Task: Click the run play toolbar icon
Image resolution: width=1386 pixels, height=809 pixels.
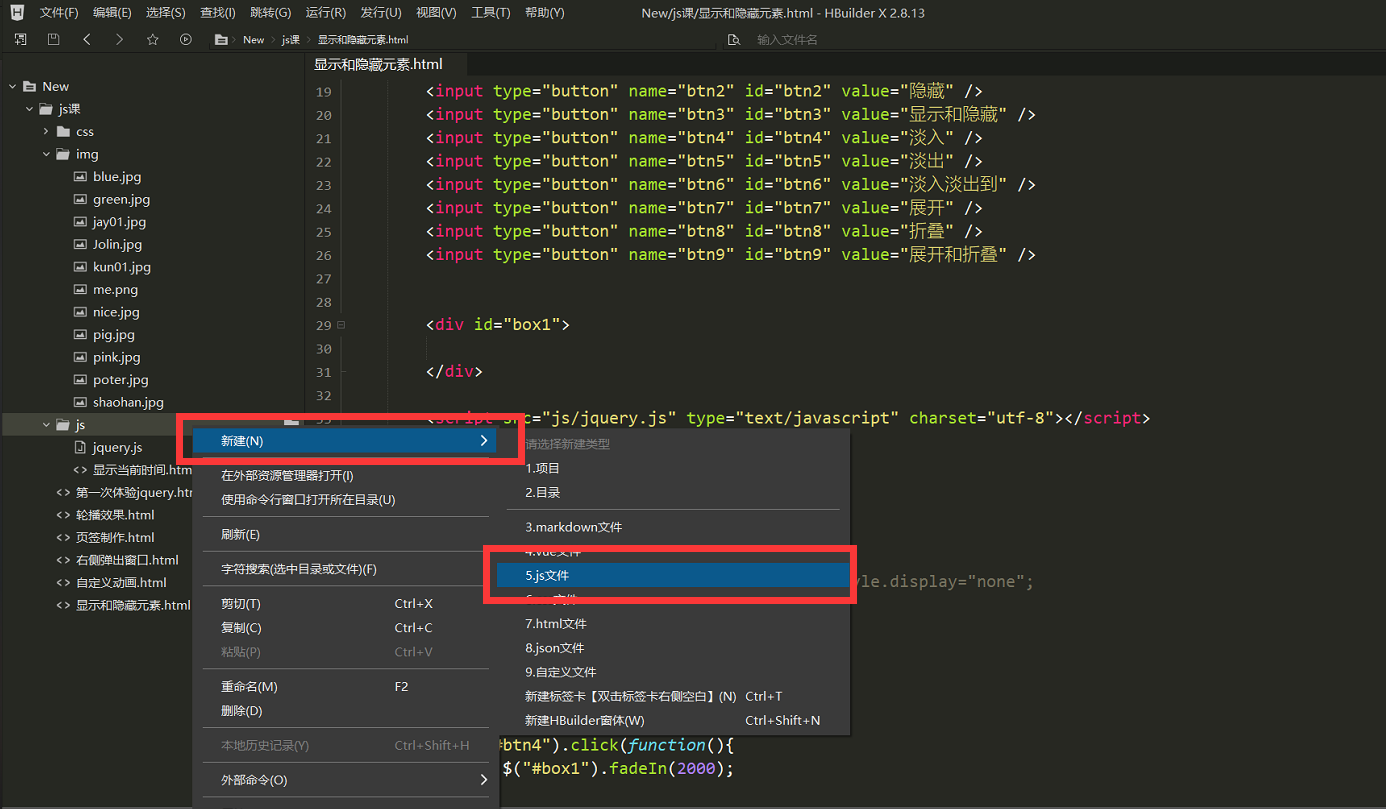Action: point(185,39)
